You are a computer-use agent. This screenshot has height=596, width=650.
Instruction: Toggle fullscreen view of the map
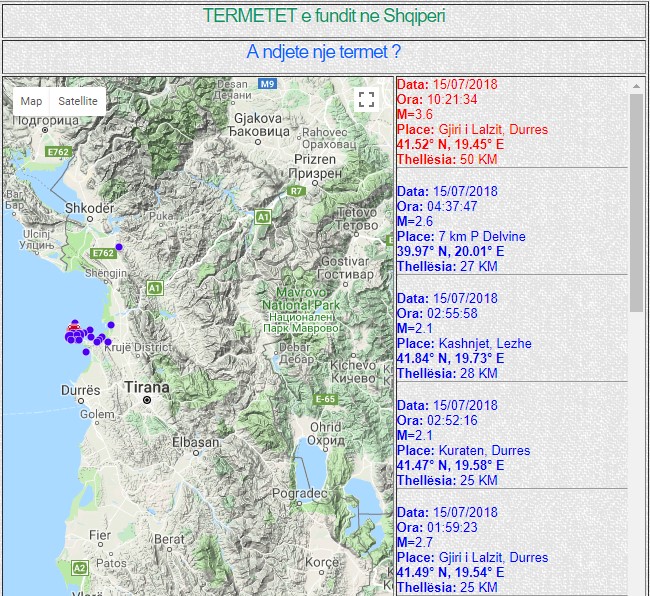coord(366,99)
